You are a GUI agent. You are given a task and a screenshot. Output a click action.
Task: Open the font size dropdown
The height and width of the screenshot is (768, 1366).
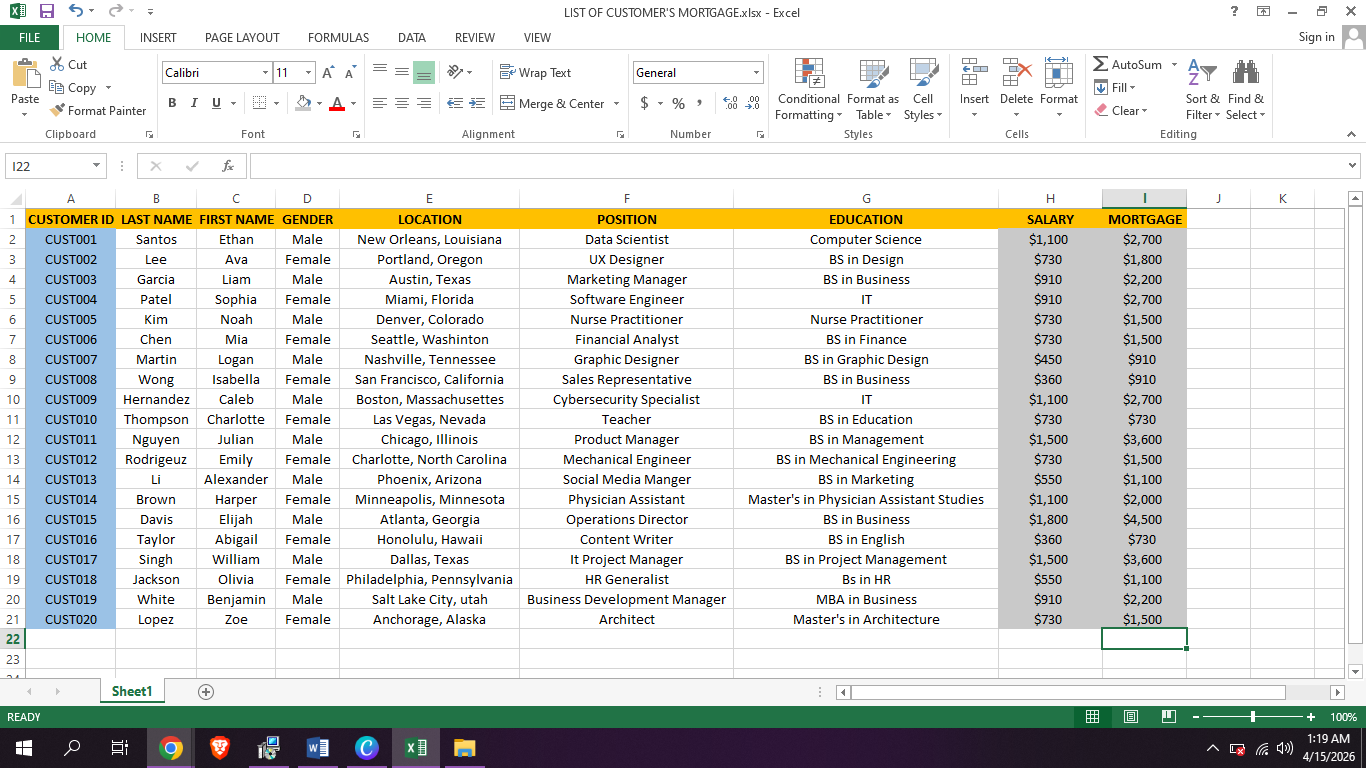[x=309, y=73]
